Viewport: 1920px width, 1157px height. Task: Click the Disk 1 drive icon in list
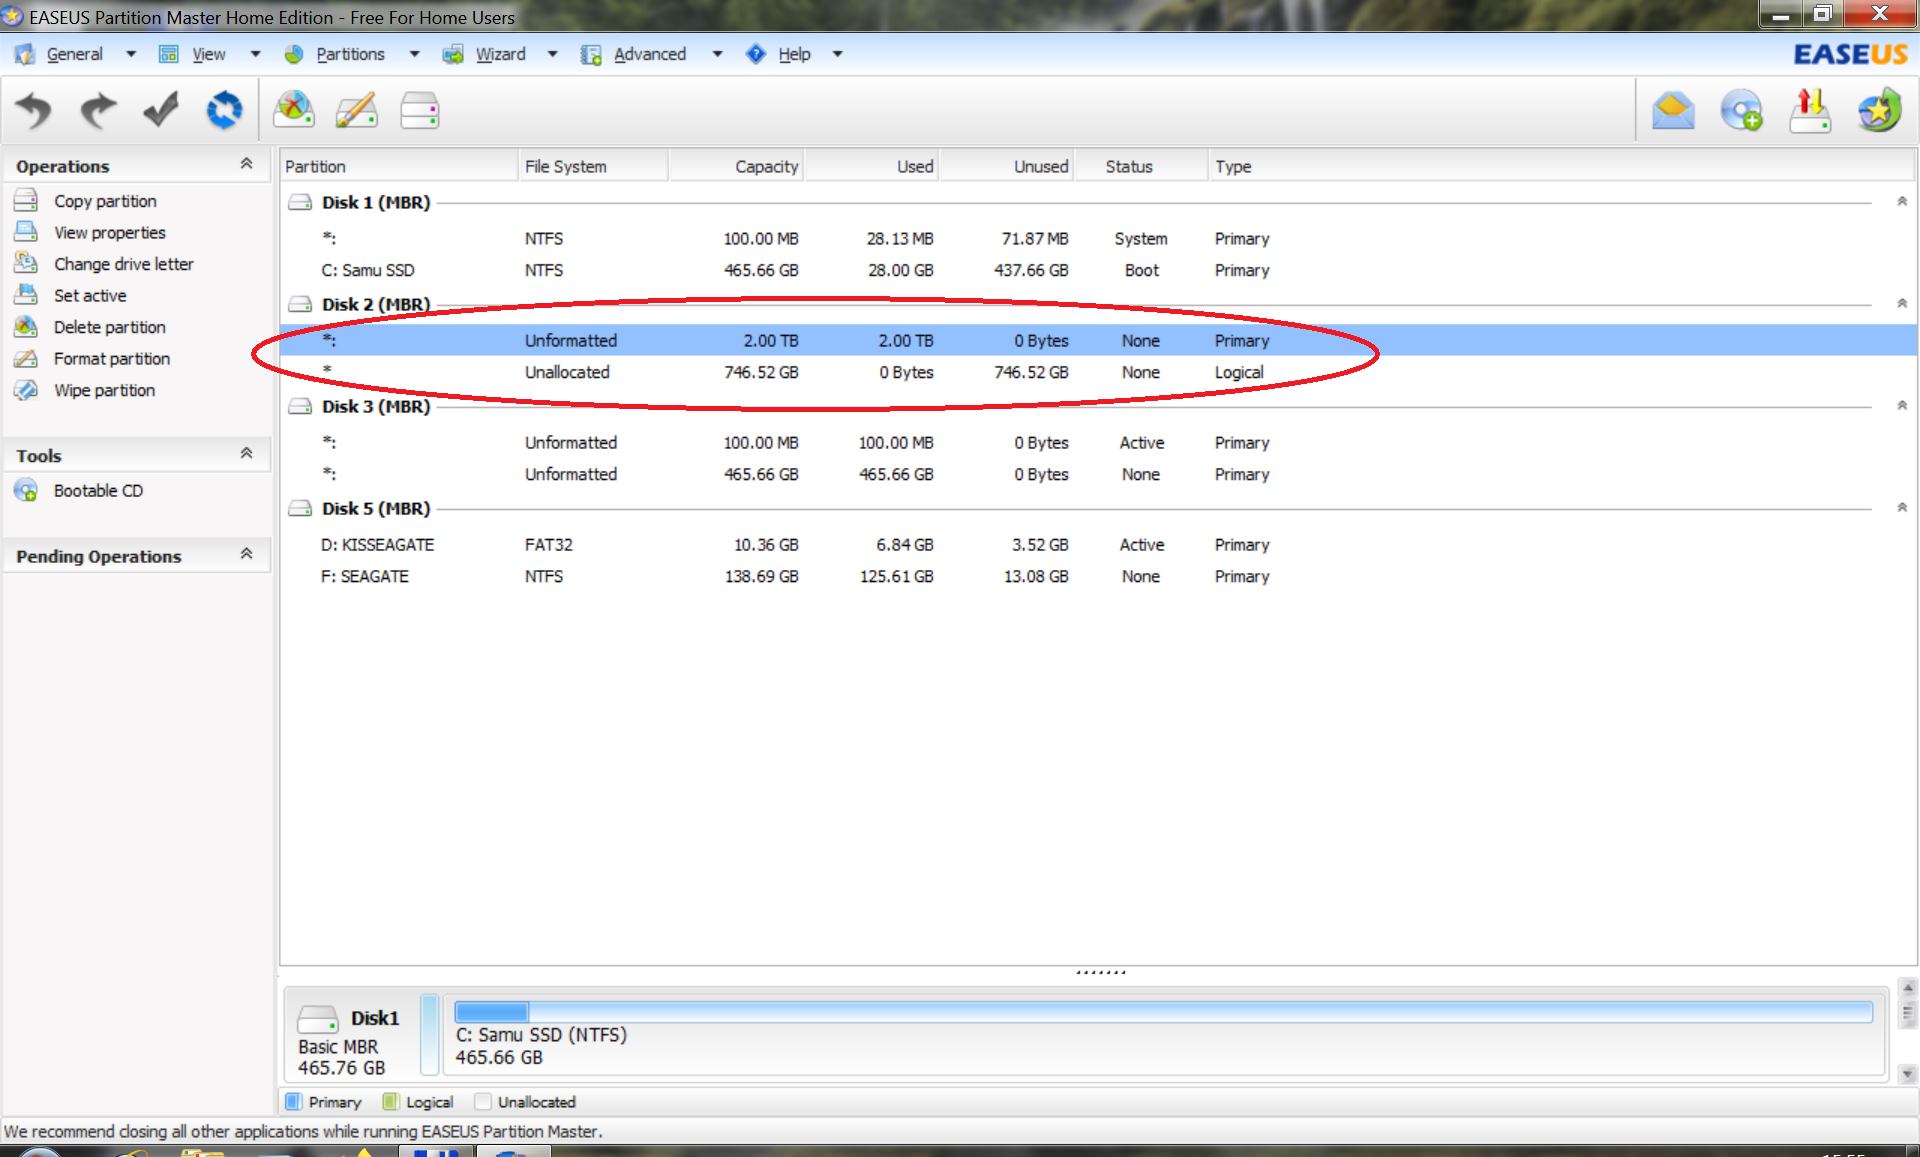(x=300, y=202)
